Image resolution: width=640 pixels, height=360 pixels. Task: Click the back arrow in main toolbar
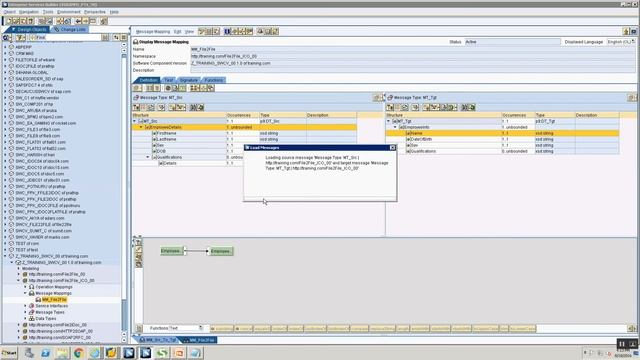(78, 21)
